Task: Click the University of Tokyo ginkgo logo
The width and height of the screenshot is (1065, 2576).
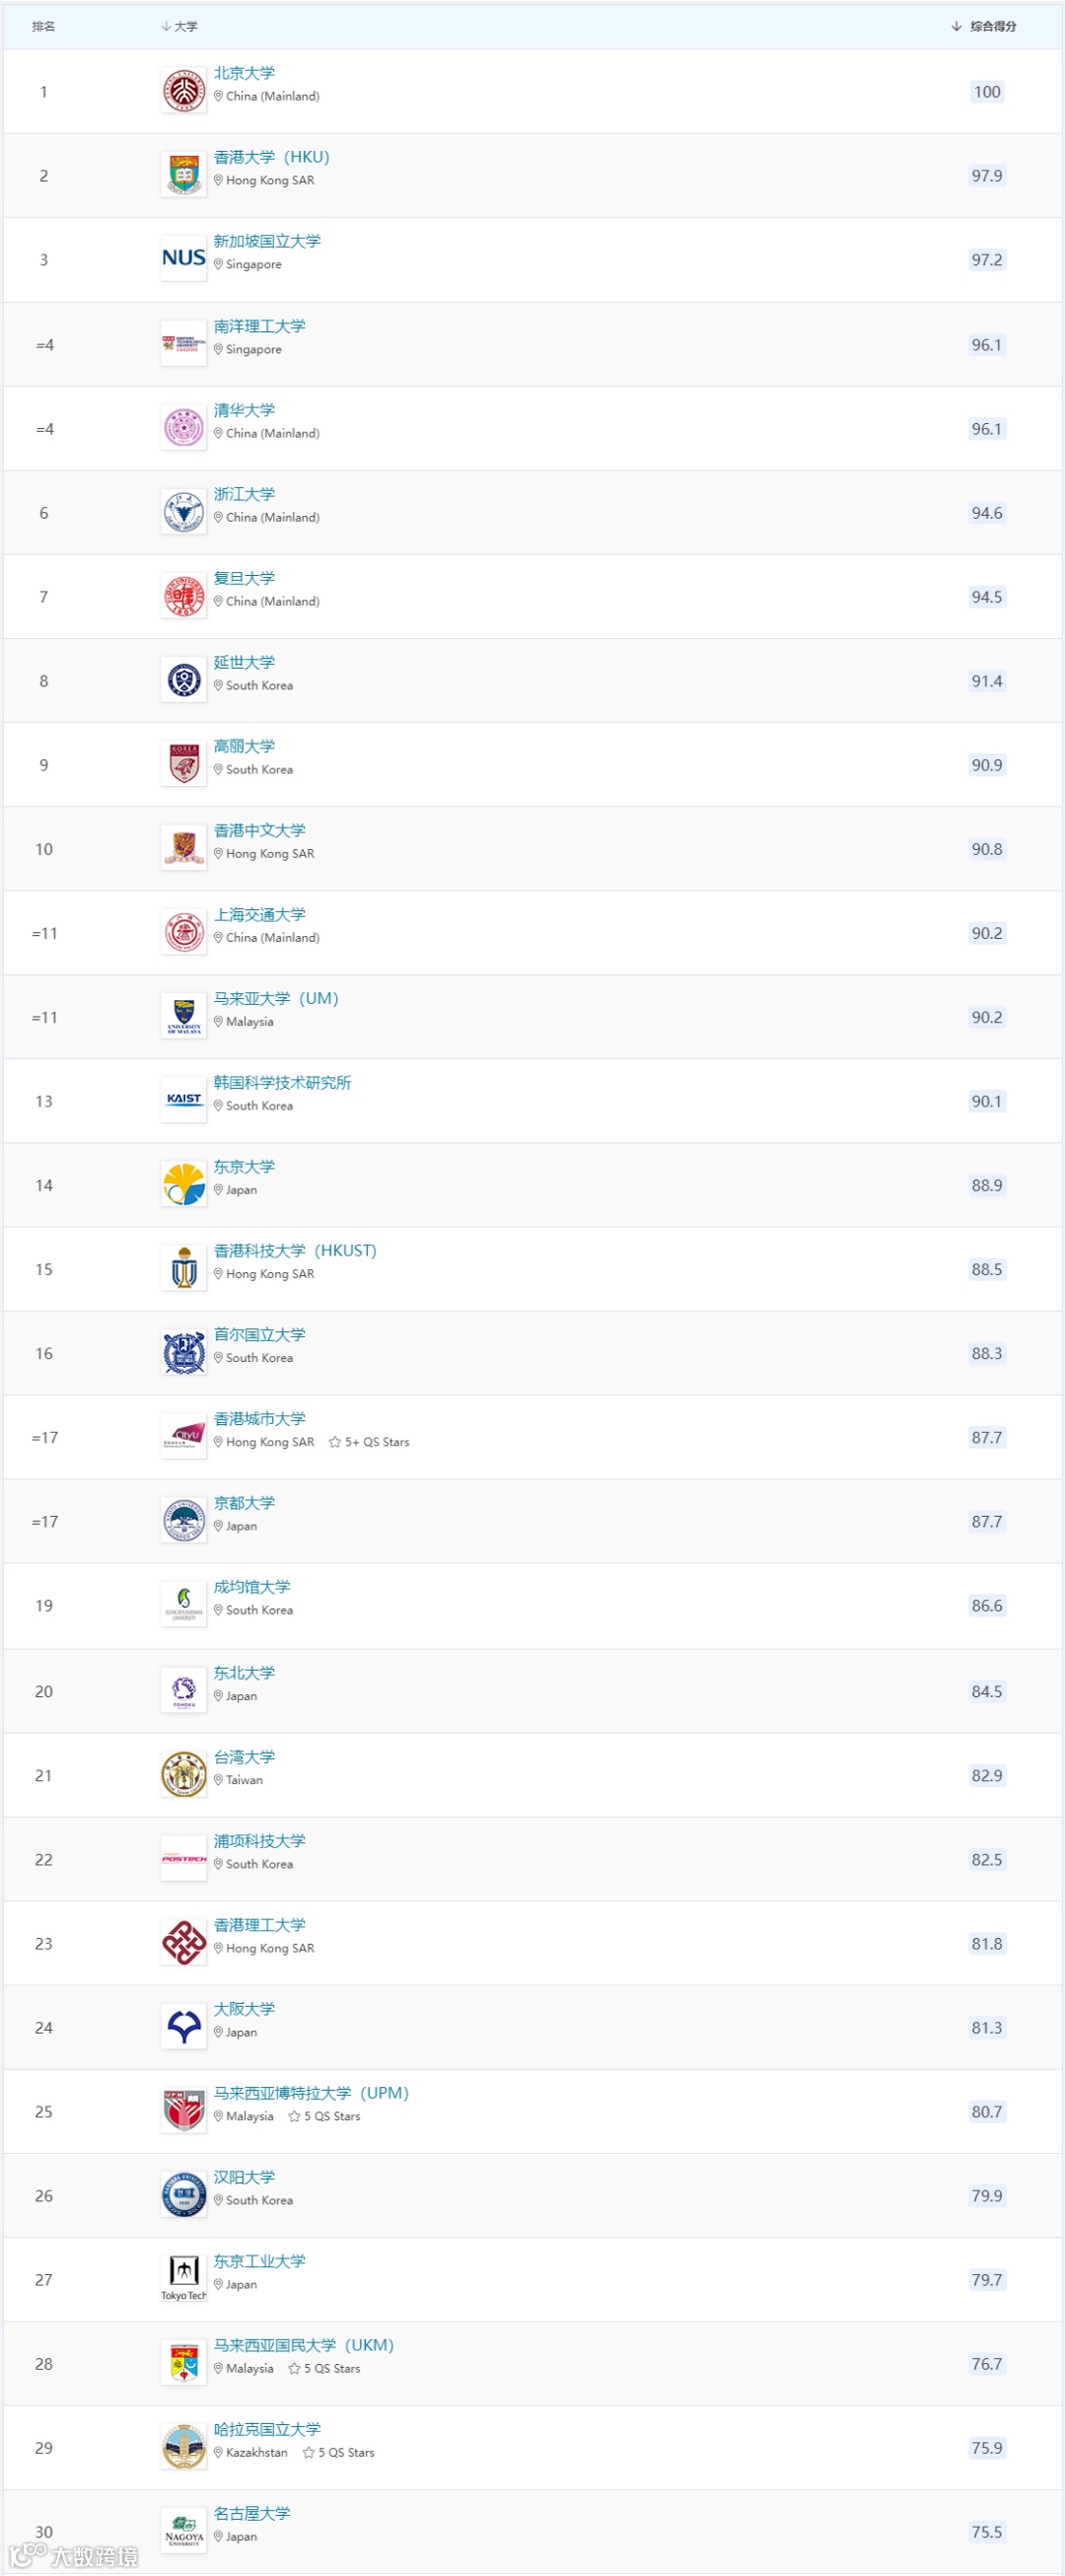Action: (184, 1184)
